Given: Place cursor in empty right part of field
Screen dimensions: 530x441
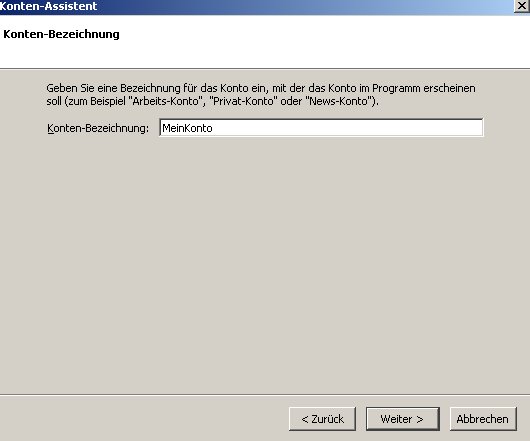Looking at the screenshot, I should click(x=348, y=128).
